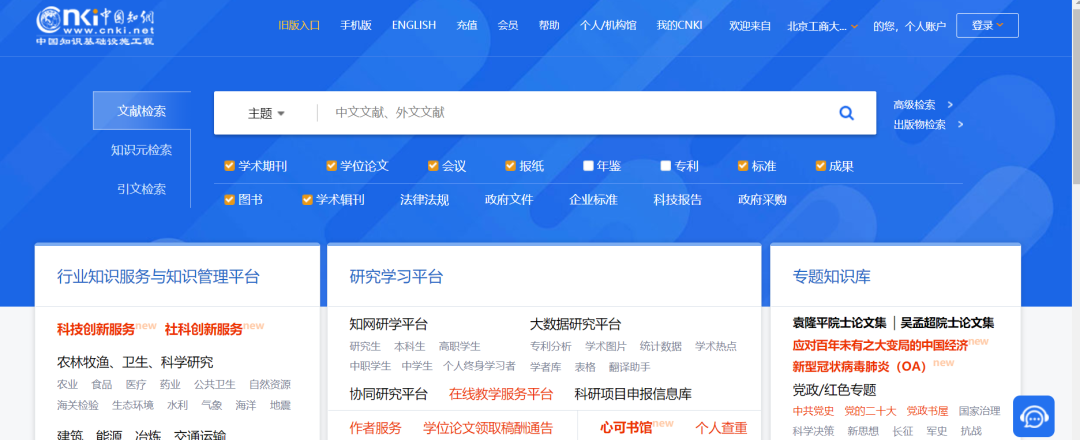This screenshot has height=440, width=1080.
Task: Open 高级检索 advanced search
Action: point(923,105)
